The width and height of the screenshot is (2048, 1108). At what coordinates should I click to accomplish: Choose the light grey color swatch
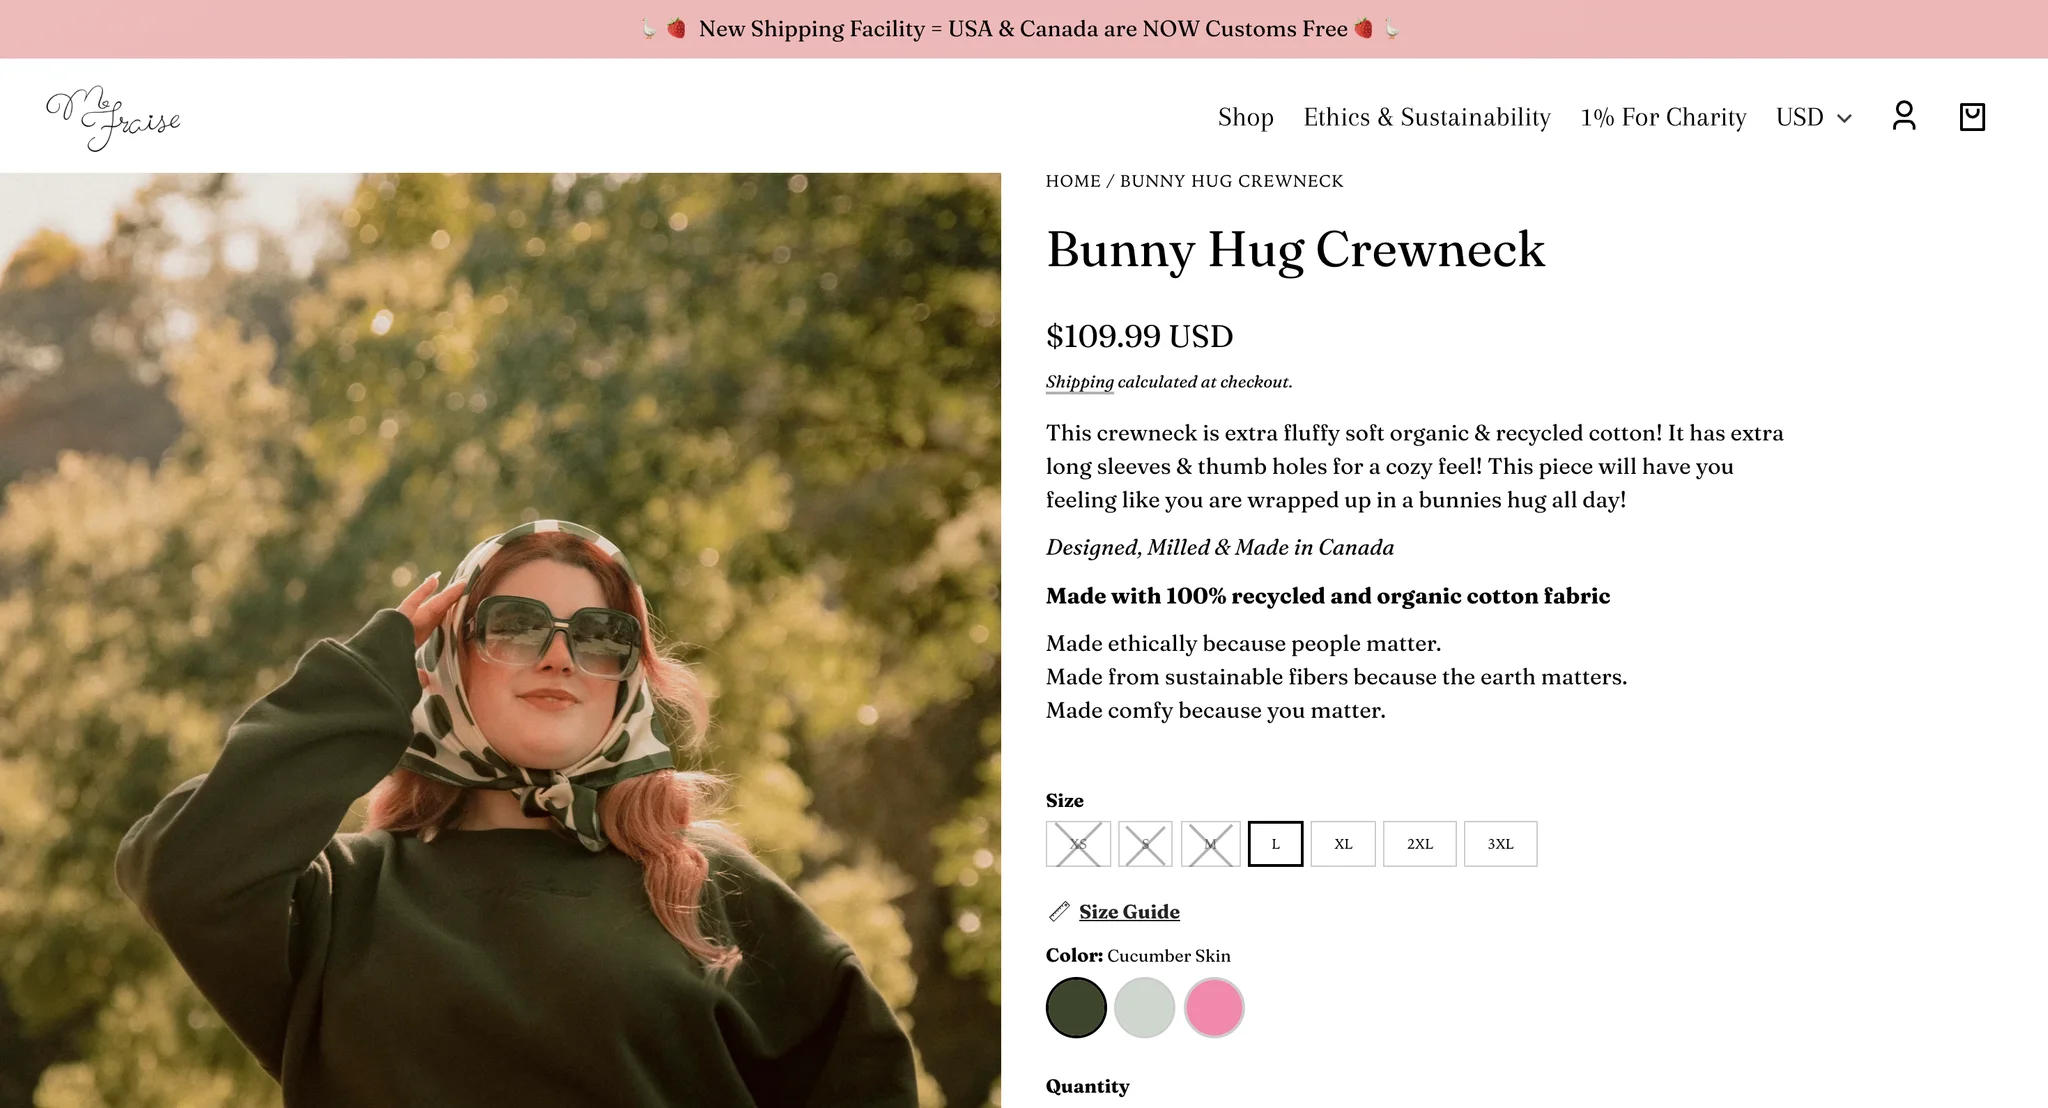click(1144, 1007)
